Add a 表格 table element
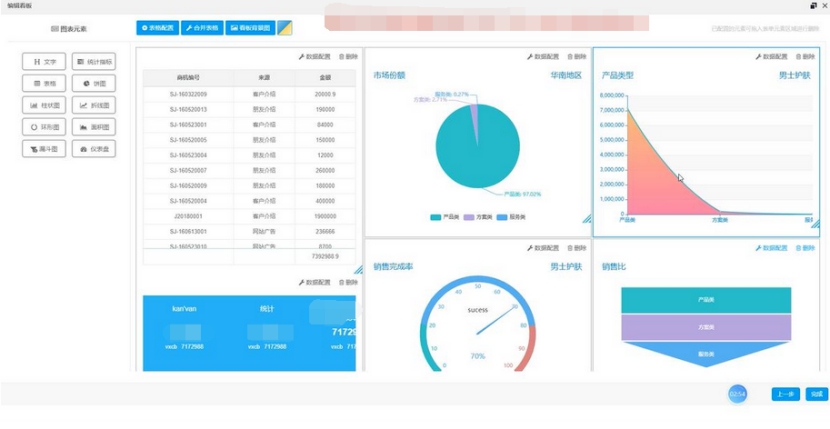 44,83
